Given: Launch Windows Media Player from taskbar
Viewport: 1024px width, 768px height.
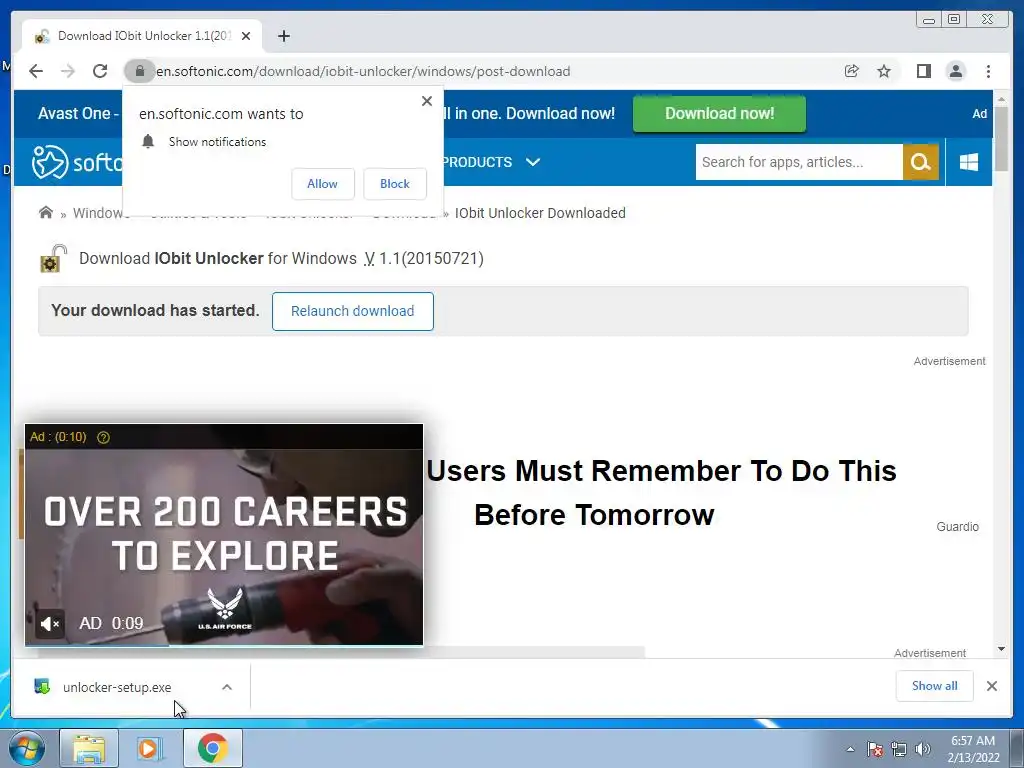Looking at the screenshot, I should (150, 748).
